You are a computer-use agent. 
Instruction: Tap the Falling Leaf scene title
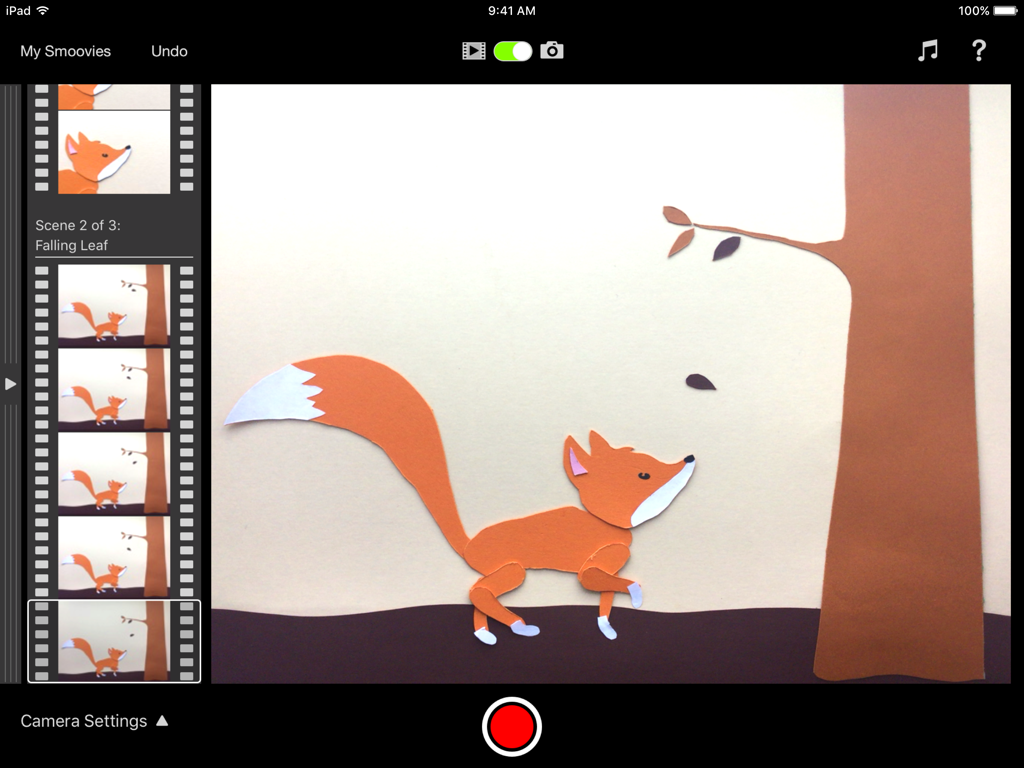click(71, 245)
